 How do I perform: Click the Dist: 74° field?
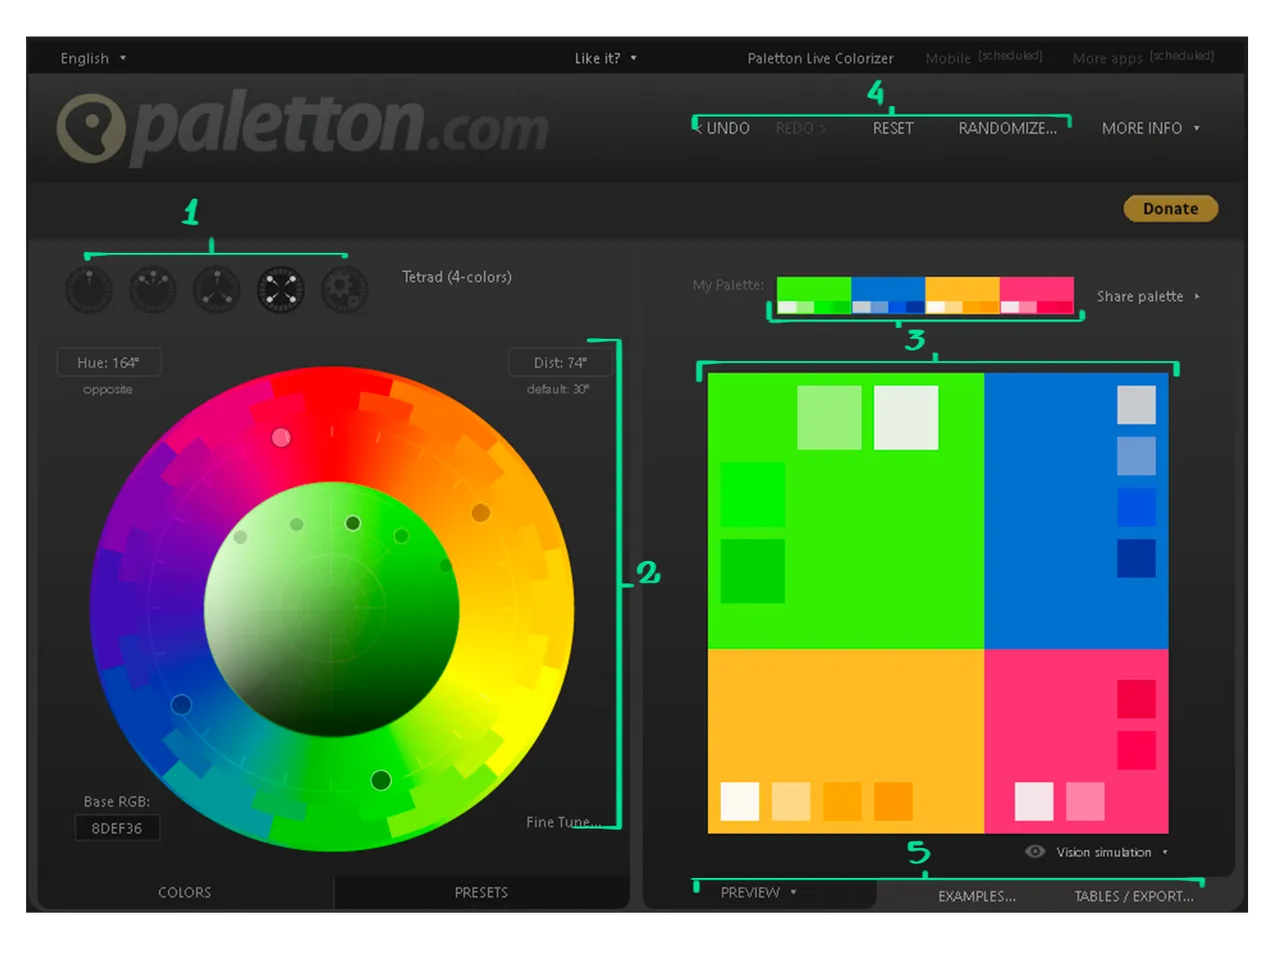point(560,362)
